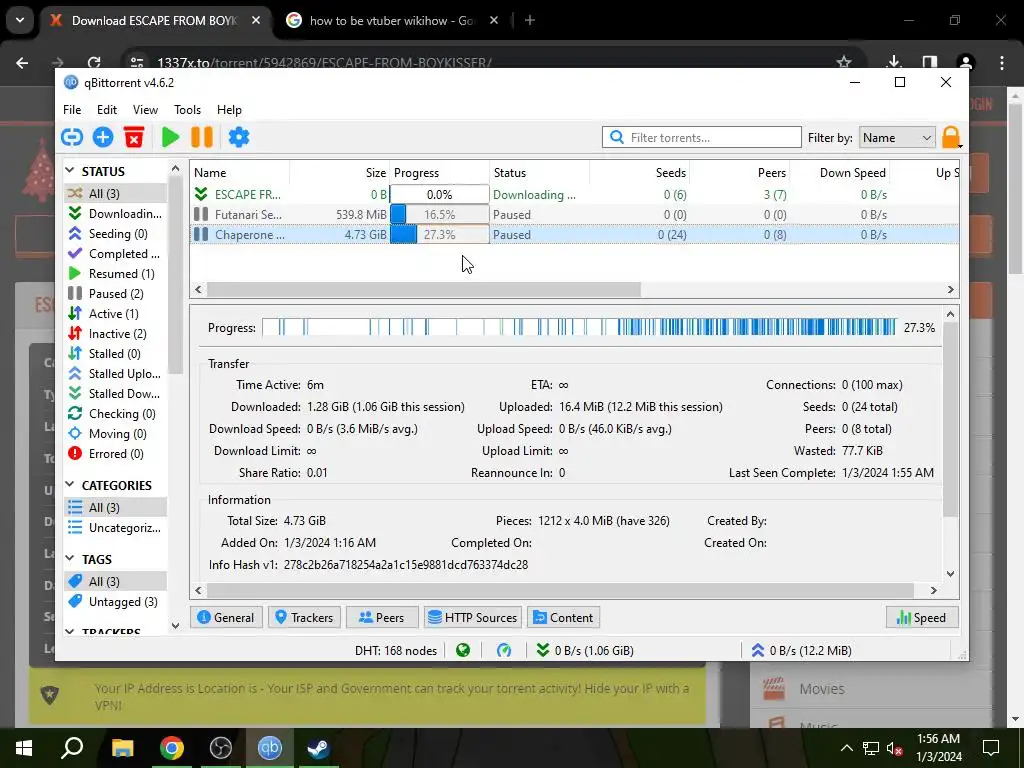Select the Stalled Downloading status filter
Image resolution: width=1024 pixels, height=768 pixels.
point(116,394)
